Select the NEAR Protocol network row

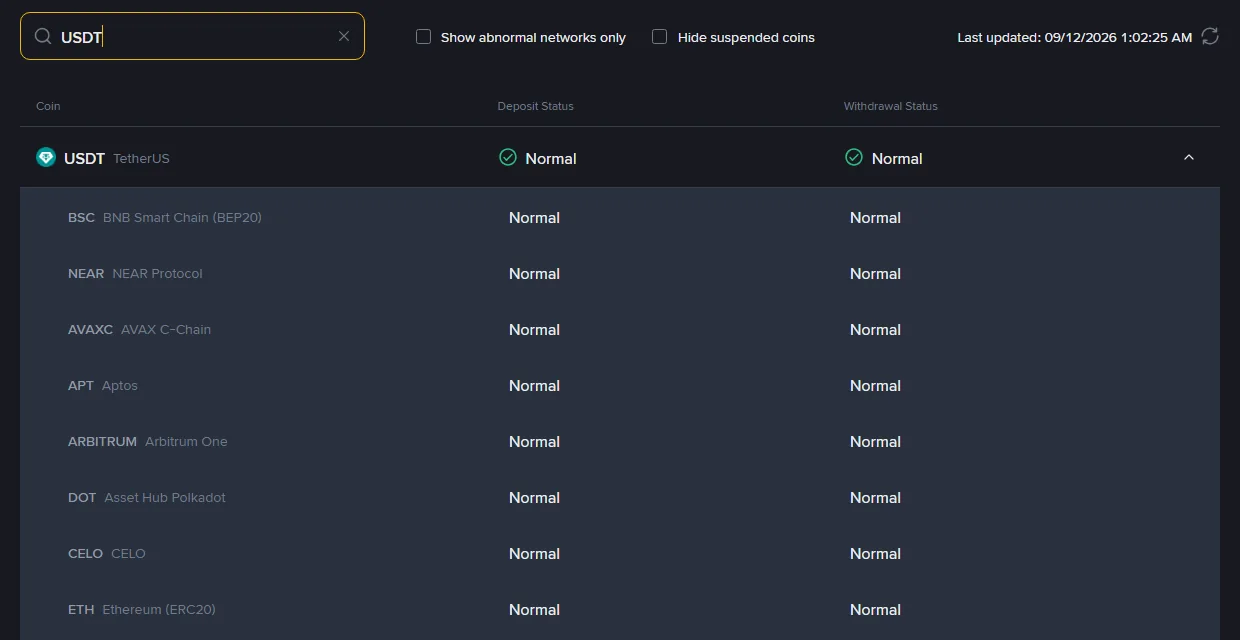(x=620, y=273)
